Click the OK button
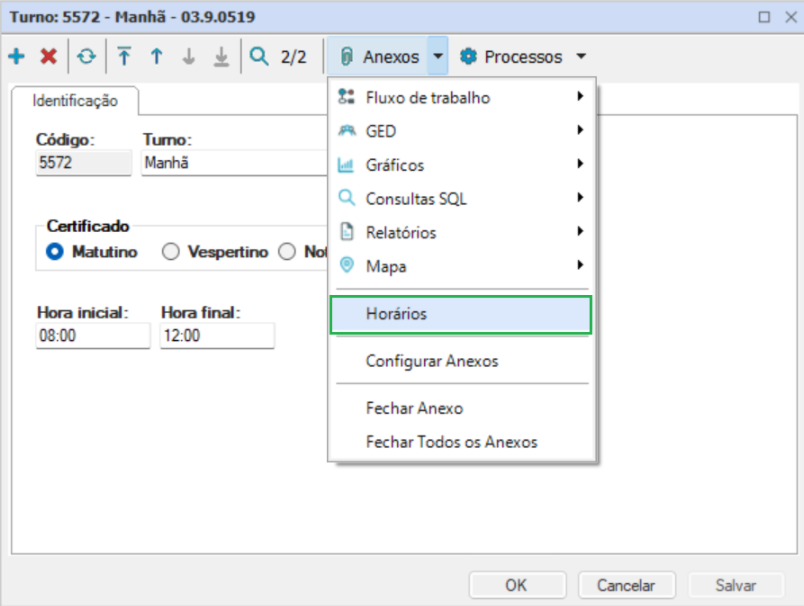 click(517, 585)
